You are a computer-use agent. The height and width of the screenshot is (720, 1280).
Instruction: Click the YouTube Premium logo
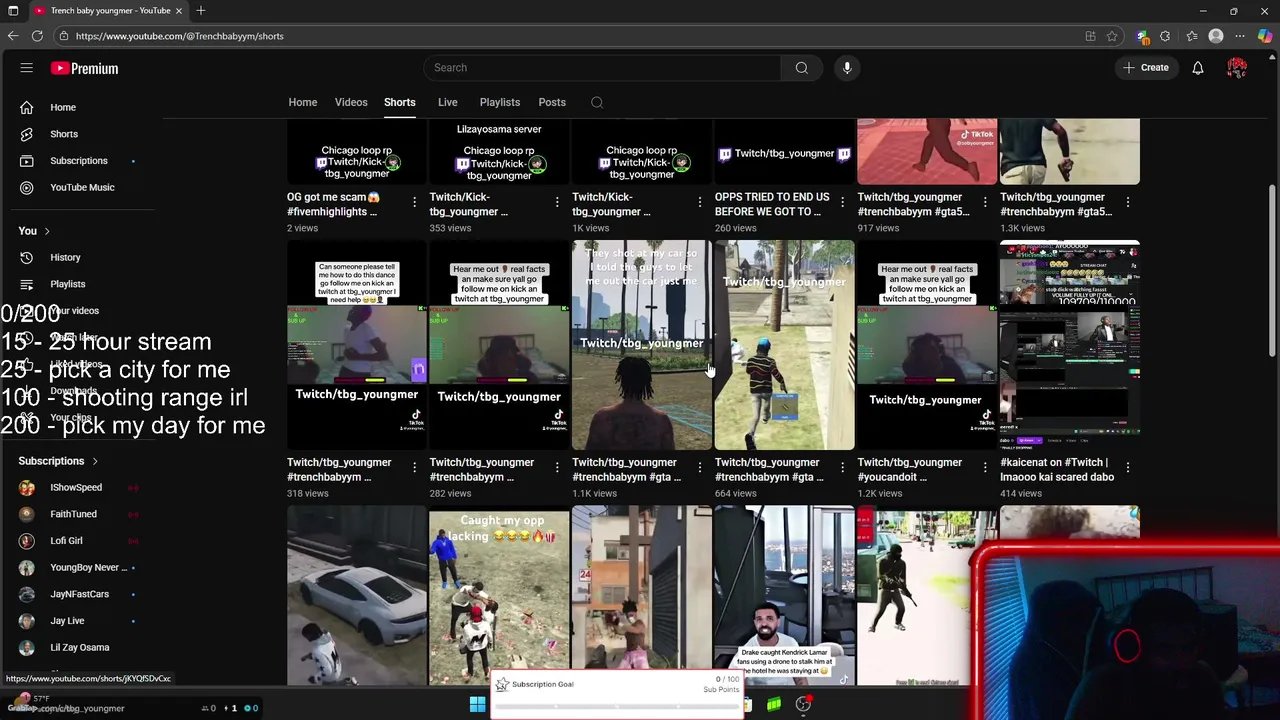(x=85, y=68)
